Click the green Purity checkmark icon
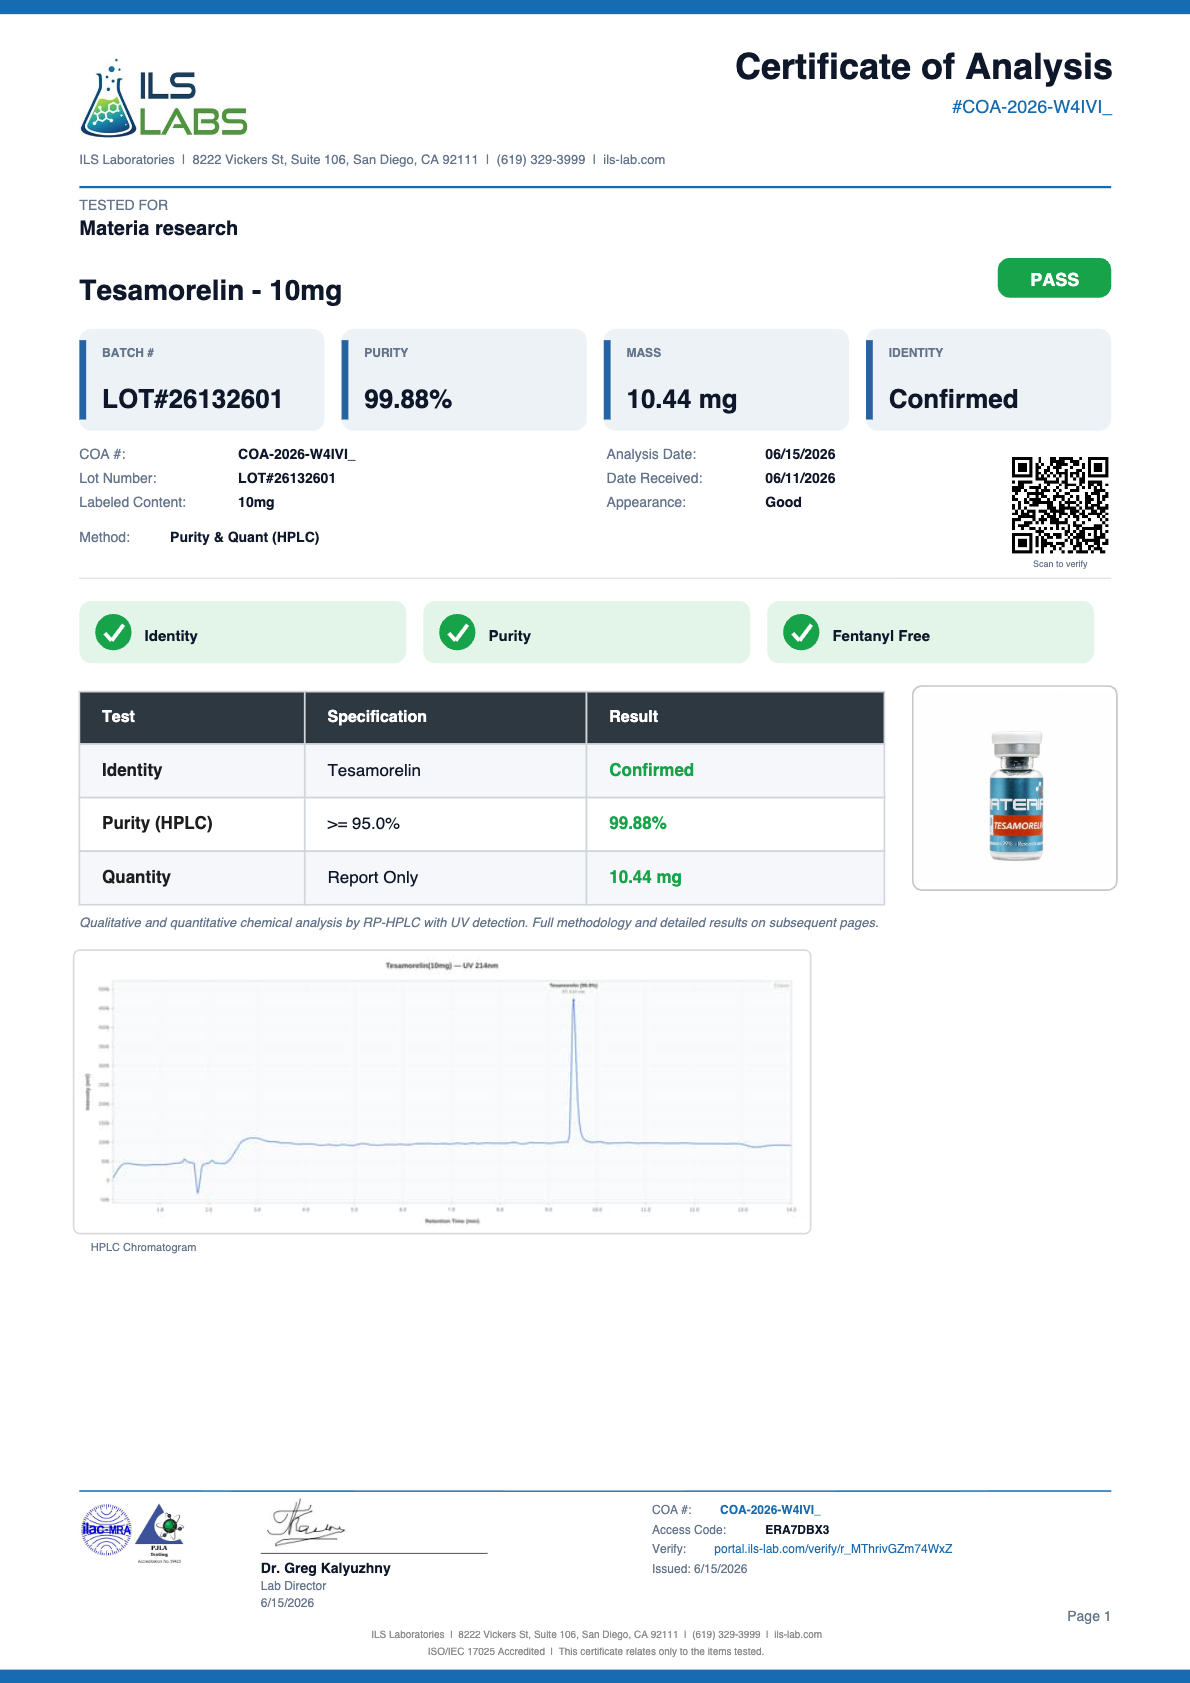 pos(457,632)
